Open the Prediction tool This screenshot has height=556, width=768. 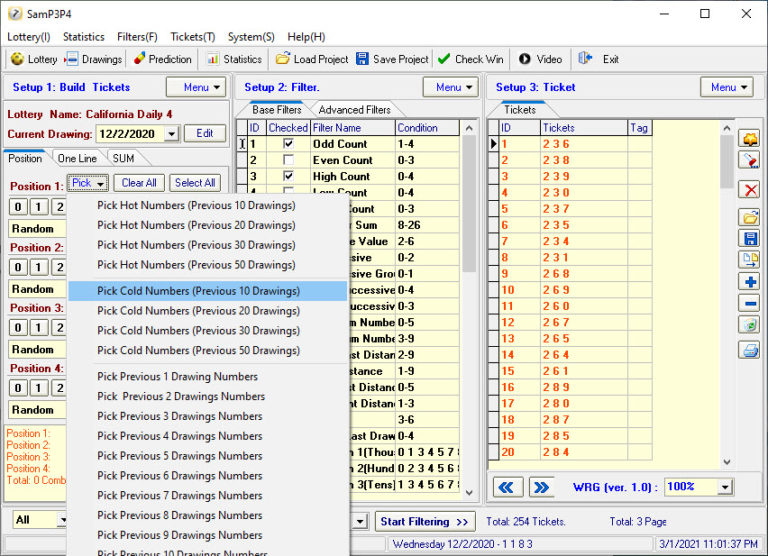click(163, 59)
